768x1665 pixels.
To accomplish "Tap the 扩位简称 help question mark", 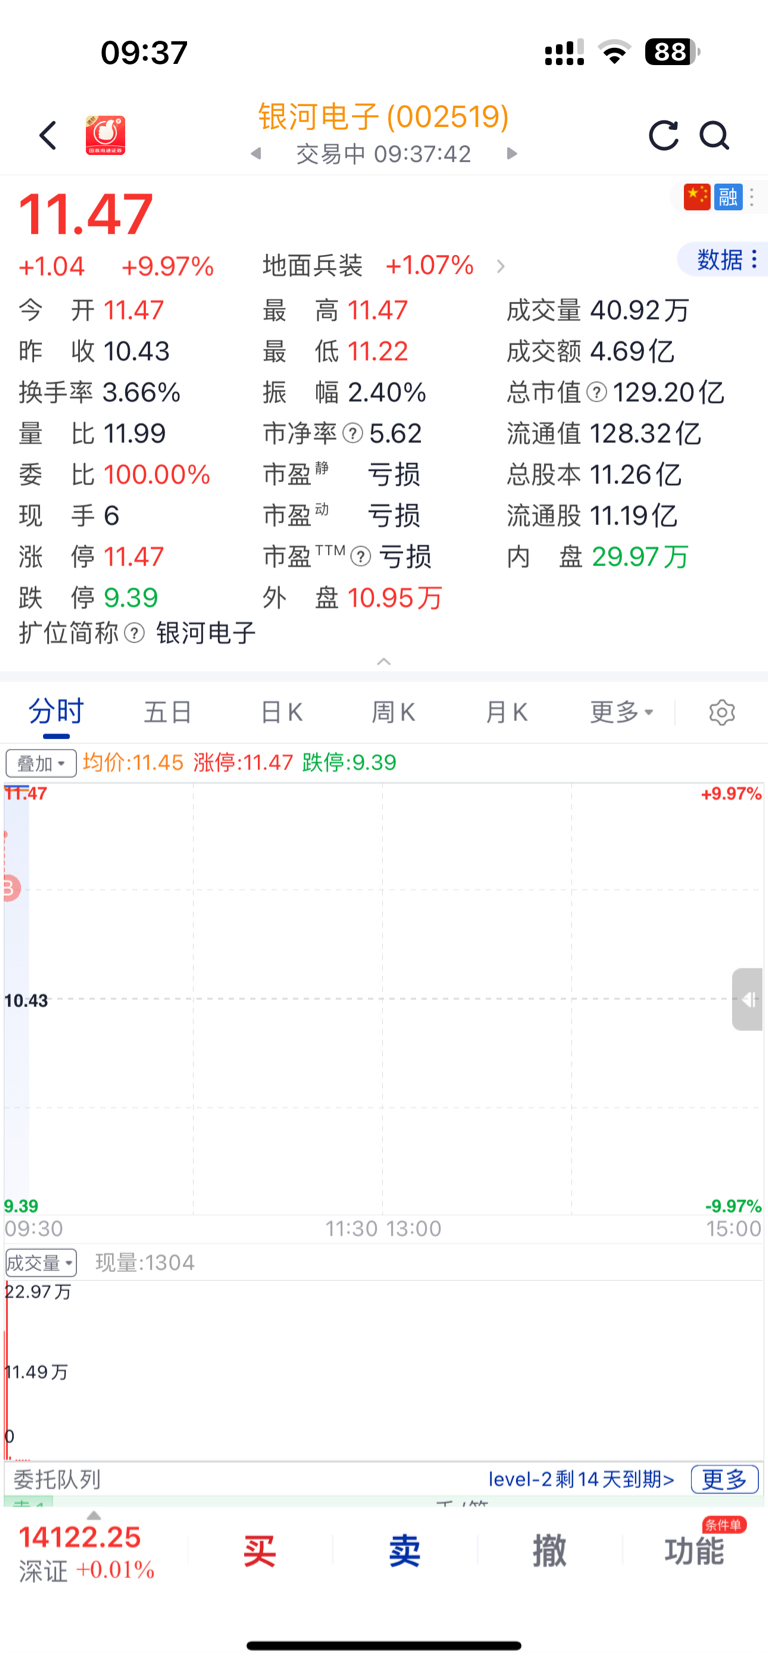I will click(134, 633).
